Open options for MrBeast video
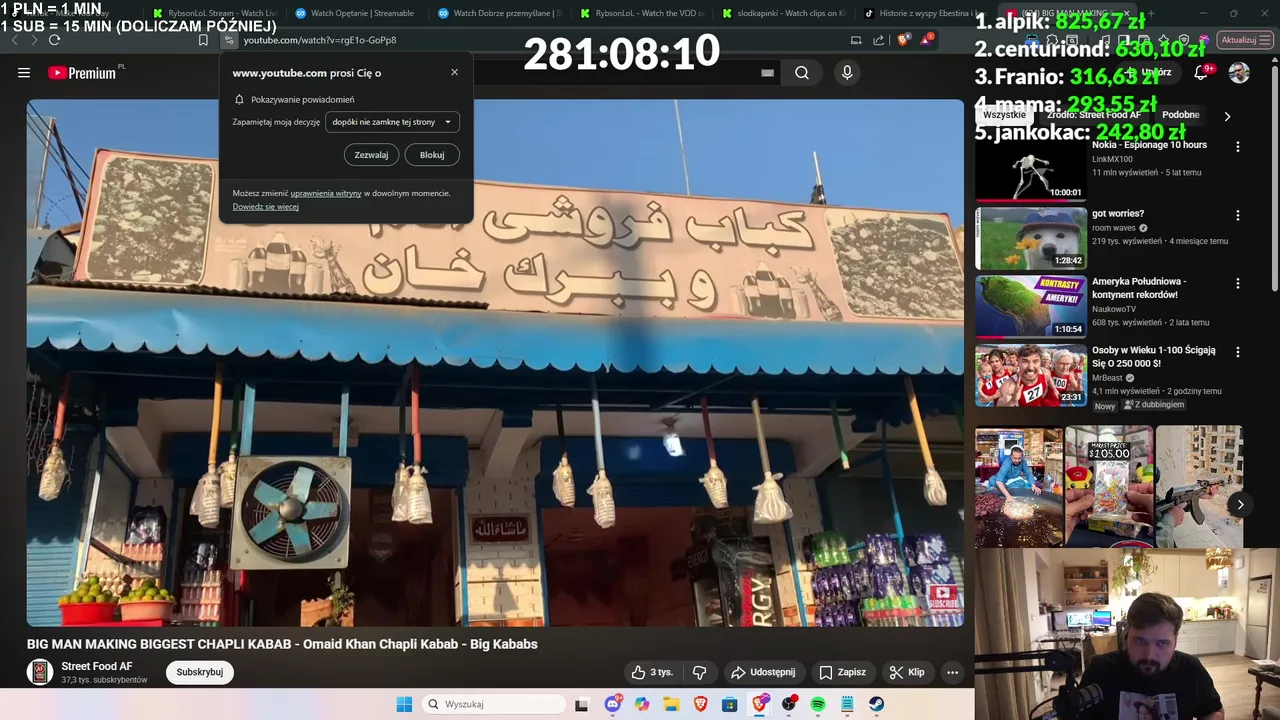 tap(1237, 352)
